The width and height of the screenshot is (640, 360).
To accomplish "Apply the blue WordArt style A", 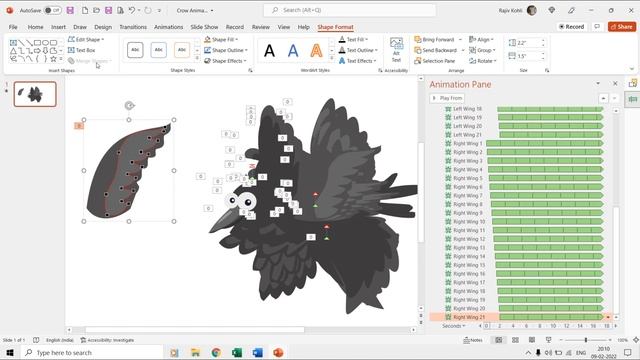I will click(x=293, y=51).
